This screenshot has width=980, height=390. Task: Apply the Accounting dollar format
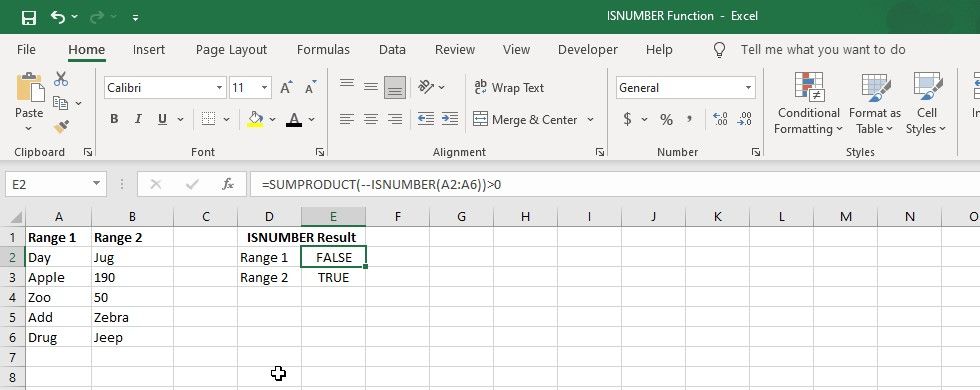click(x=627, y=119)
